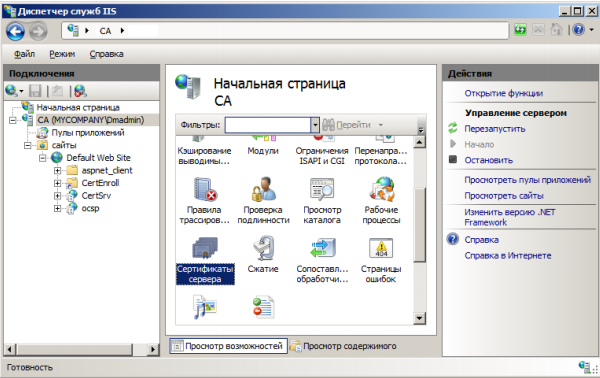
Task: Go back with the blue arrow
Action: tap(16, 31)
